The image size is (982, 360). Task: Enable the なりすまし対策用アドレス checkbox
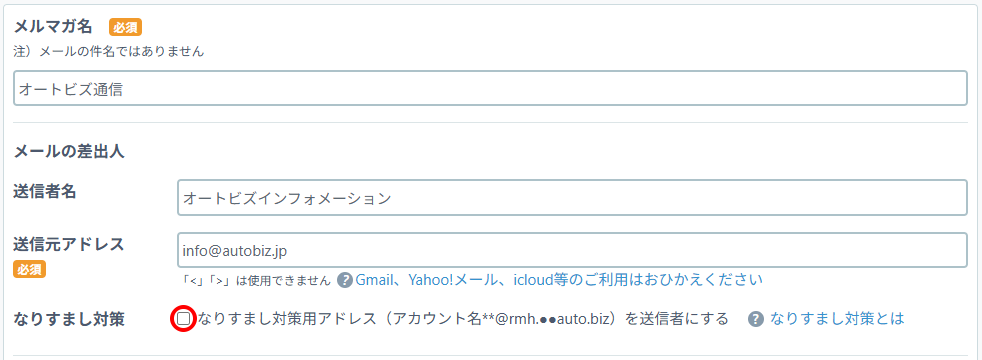183,319
